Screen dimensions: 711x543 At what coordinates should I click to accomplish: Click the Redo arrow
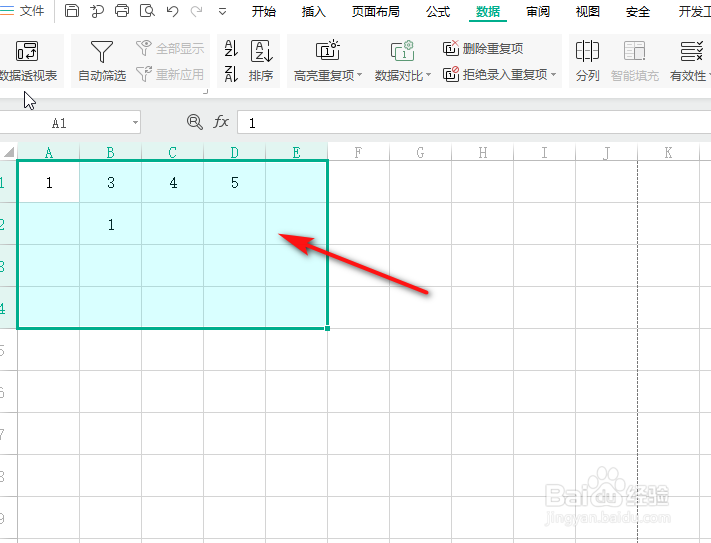point(196,11)
